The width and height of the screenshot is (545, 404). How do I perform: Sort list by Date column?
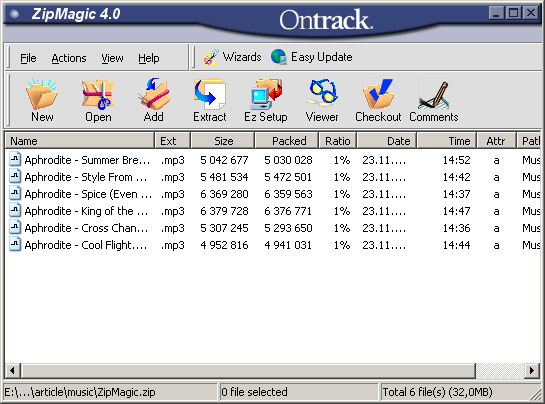coord(387,141)
